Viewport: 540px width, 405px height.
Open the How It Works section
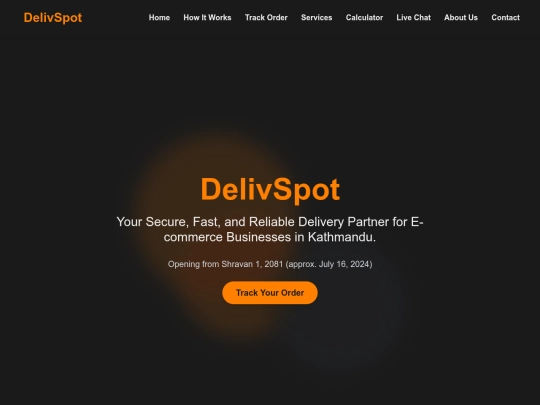pyautogui.click(x=207, y=18)
